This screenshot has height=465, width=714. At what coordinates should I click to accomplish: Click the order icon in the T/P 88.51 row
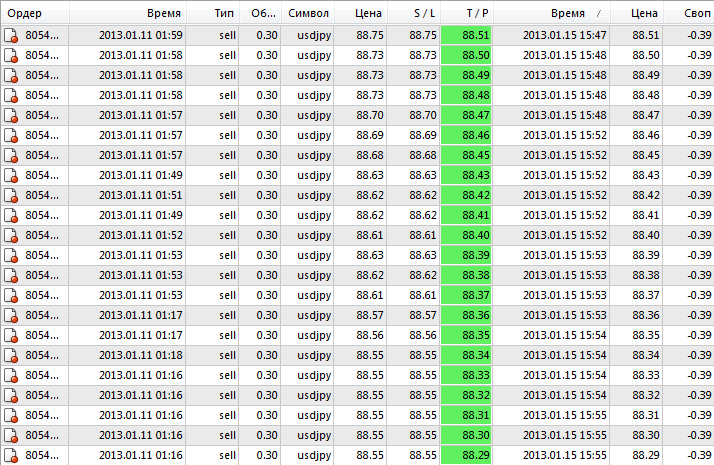click(x=11, y=36)
